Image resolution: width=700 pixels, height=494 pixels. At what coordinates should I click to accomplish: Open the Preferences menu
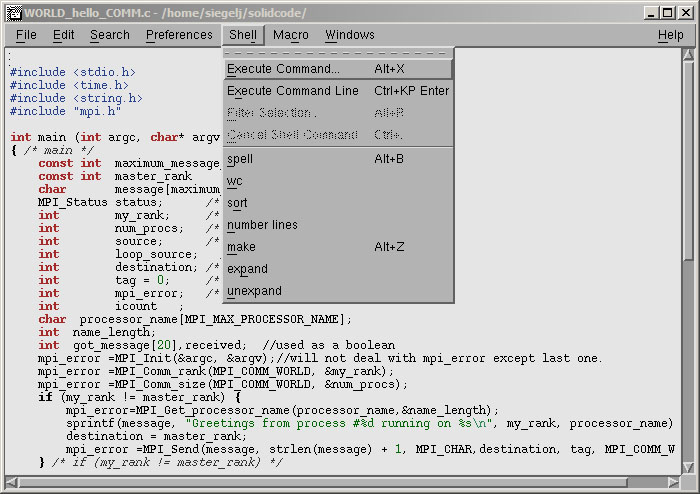tap(179, 35)
